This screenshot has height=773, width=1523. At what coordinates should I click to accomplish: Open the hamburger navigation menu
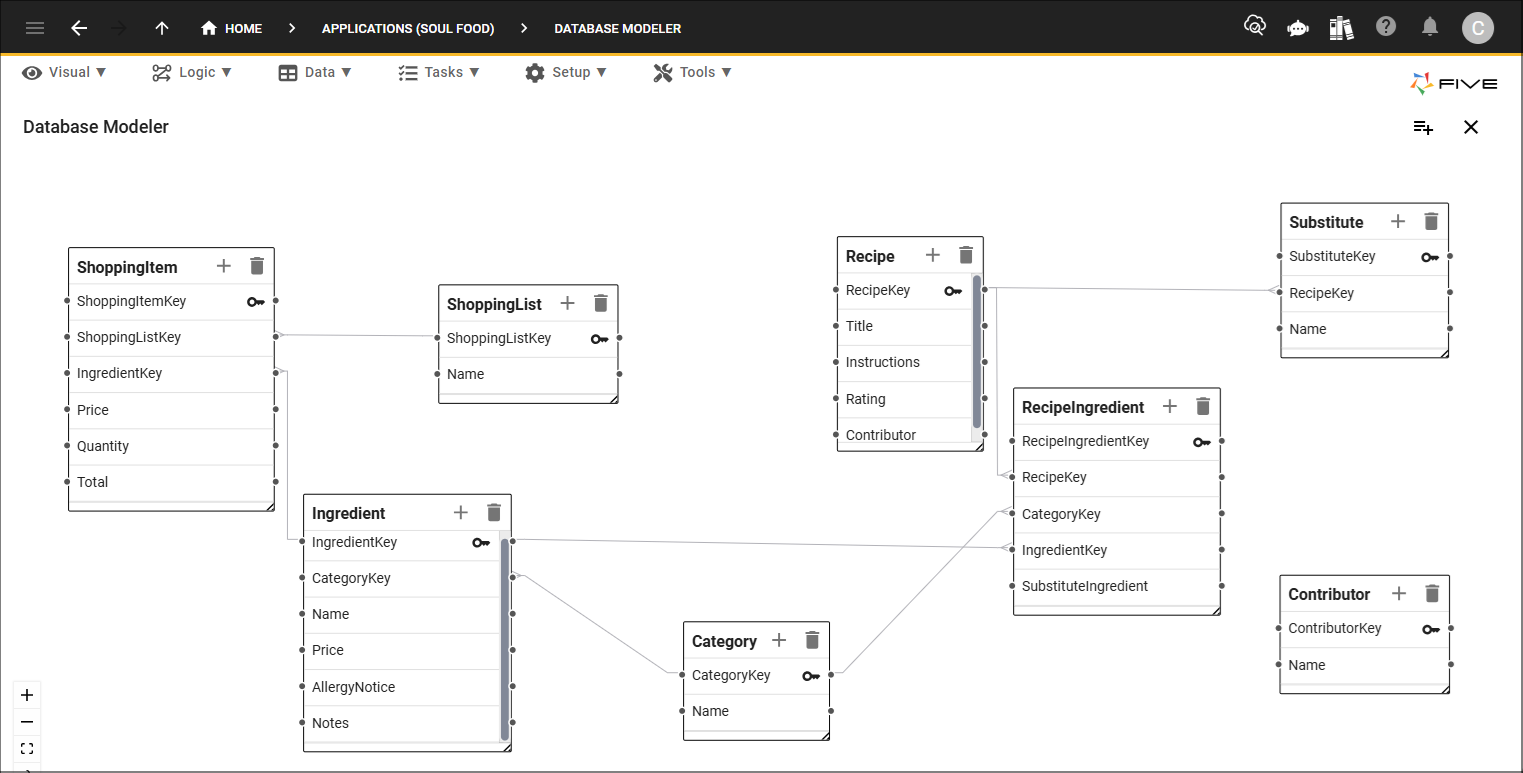pyautogui.click(x=35, y=28)
